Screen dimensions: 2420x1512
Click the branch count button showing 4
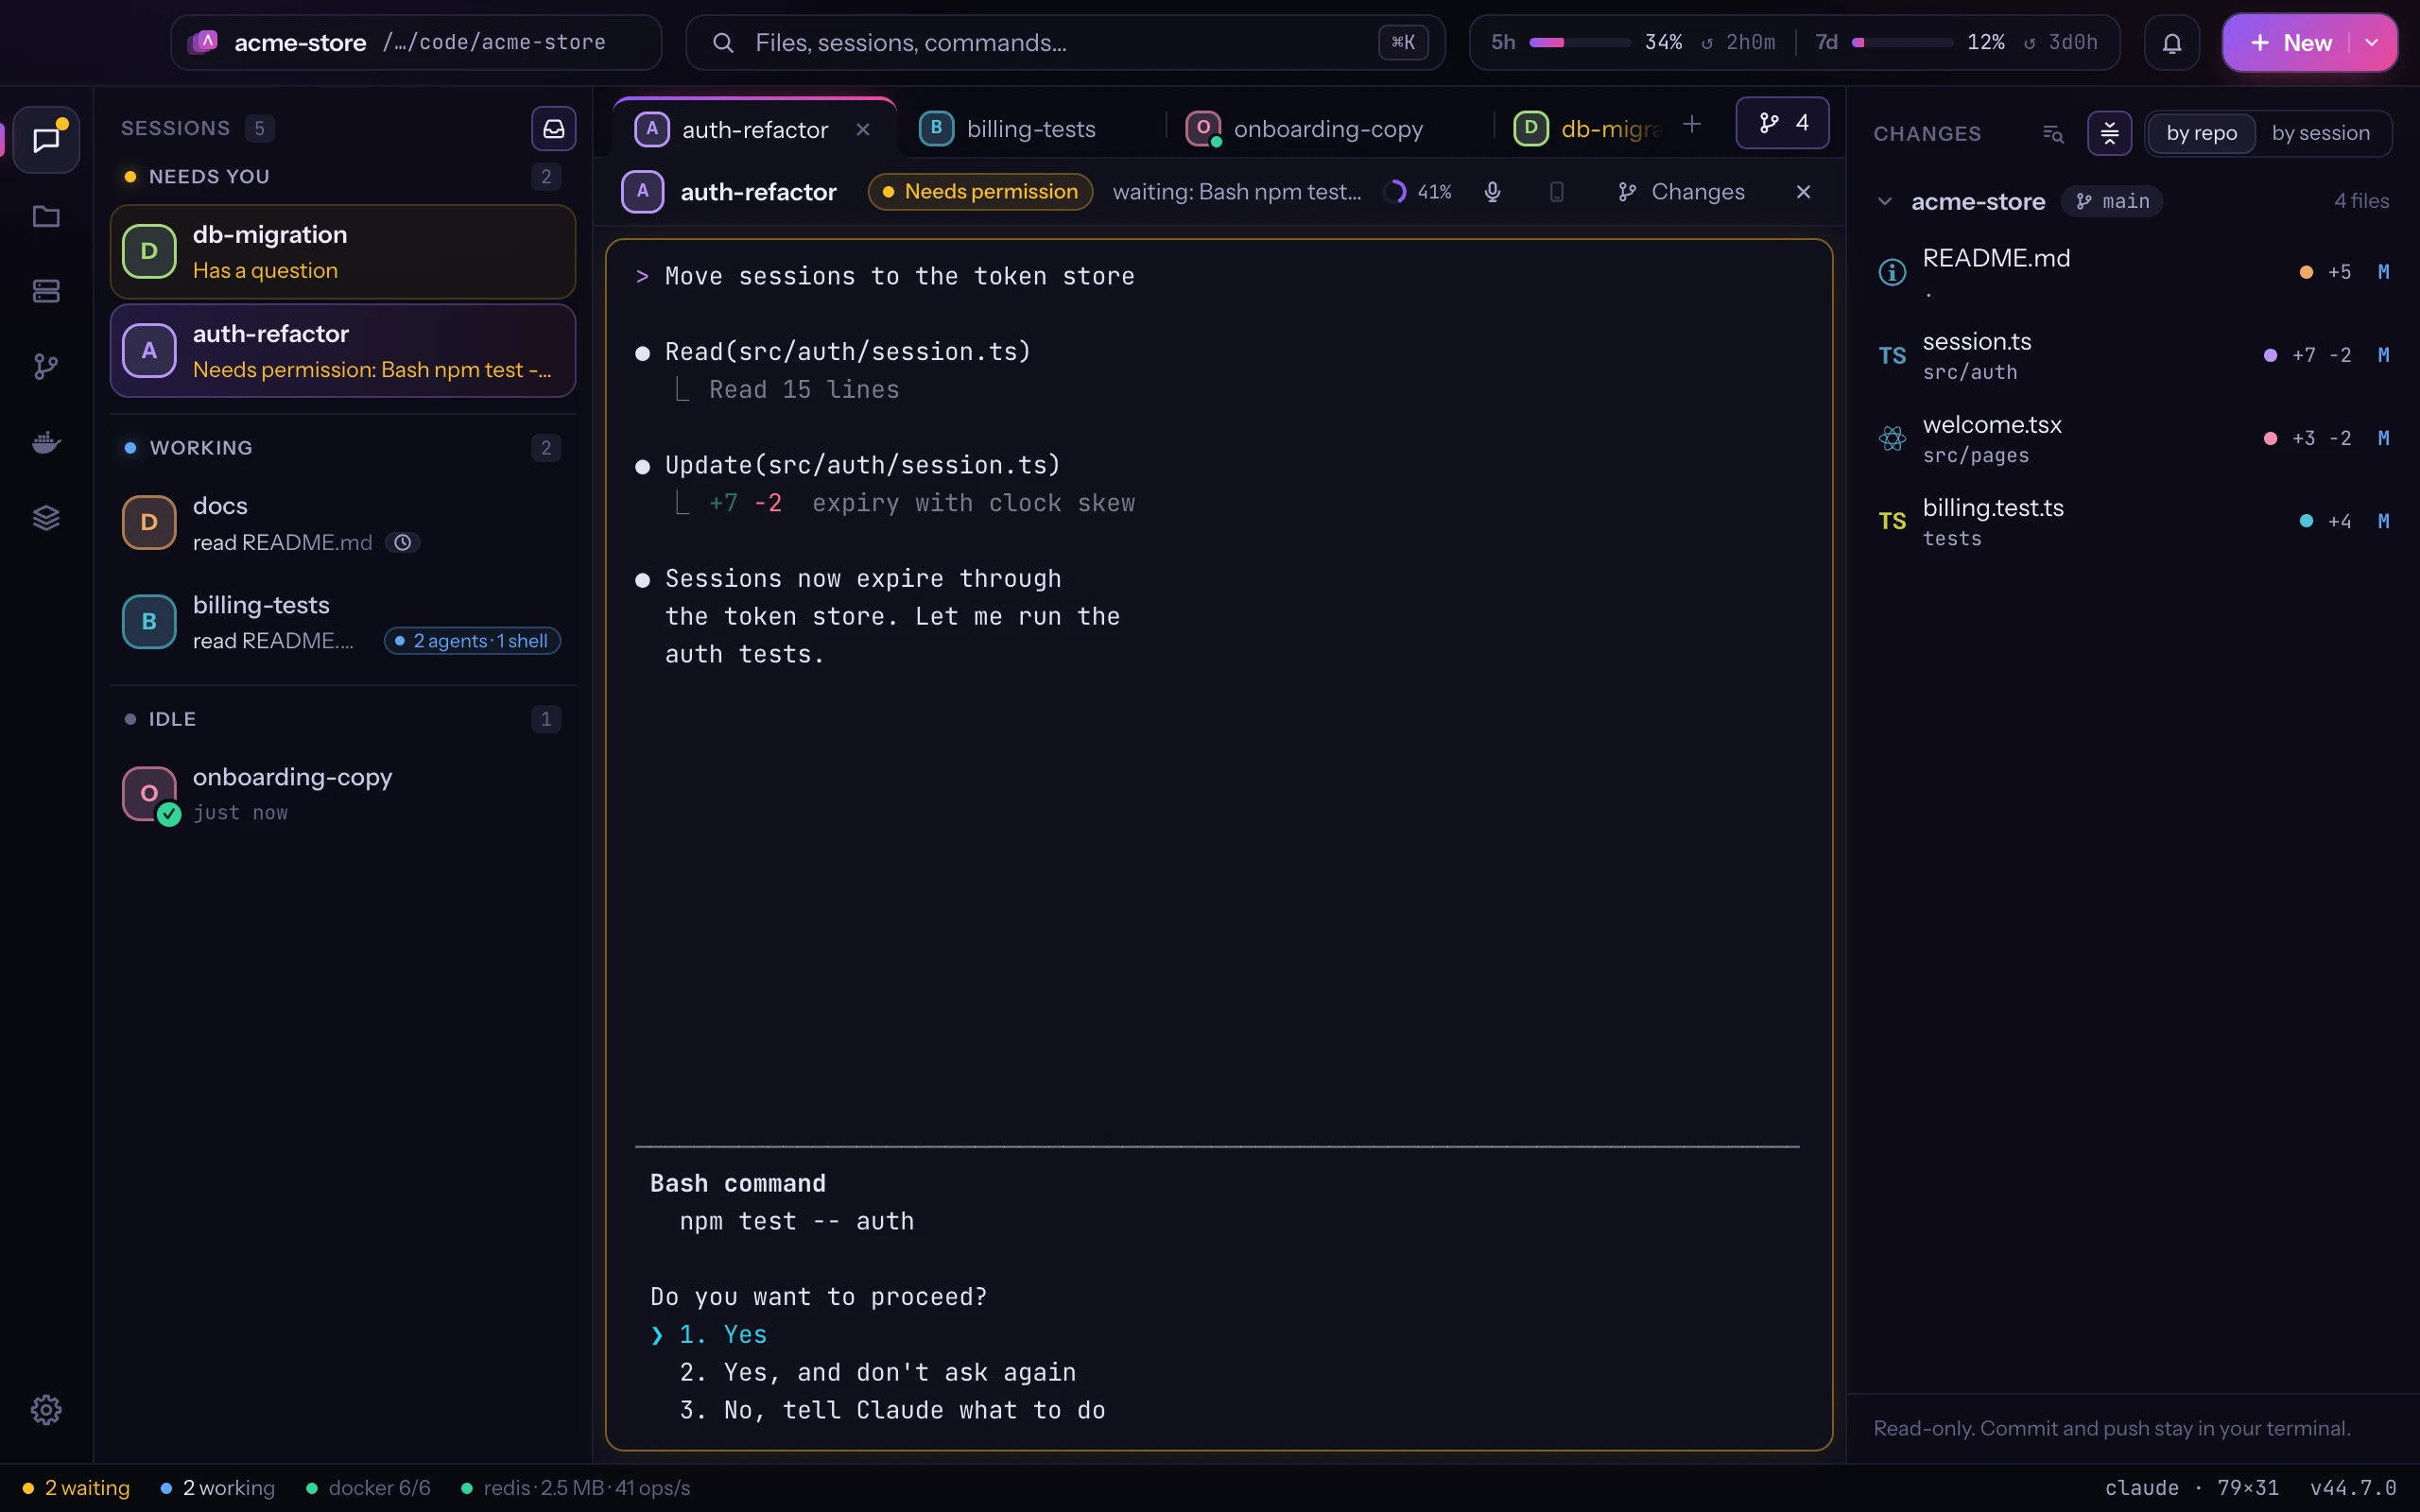1783,123
